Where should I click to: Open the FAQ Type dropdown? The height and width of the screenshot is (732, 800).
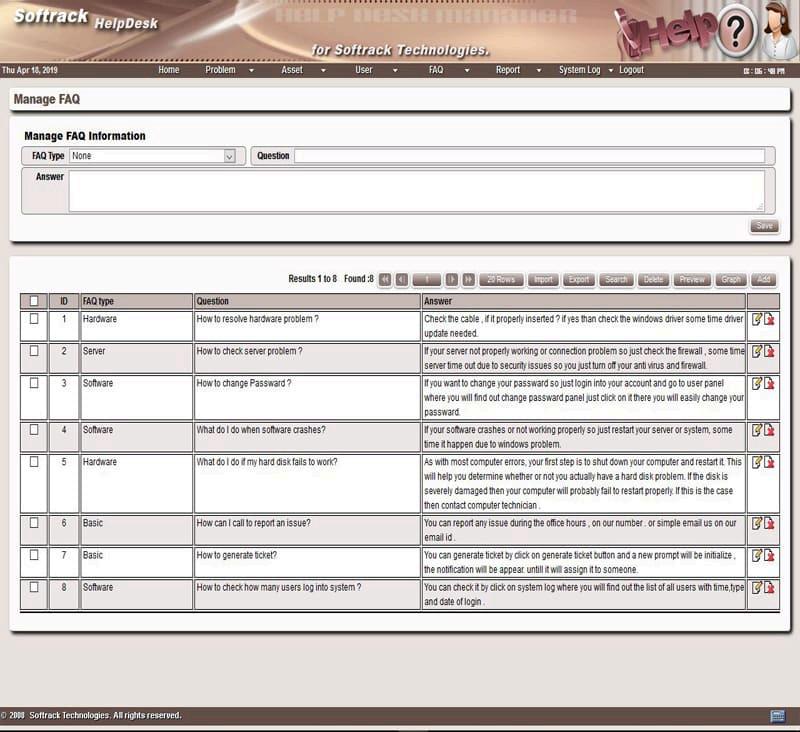pos(152,156)
